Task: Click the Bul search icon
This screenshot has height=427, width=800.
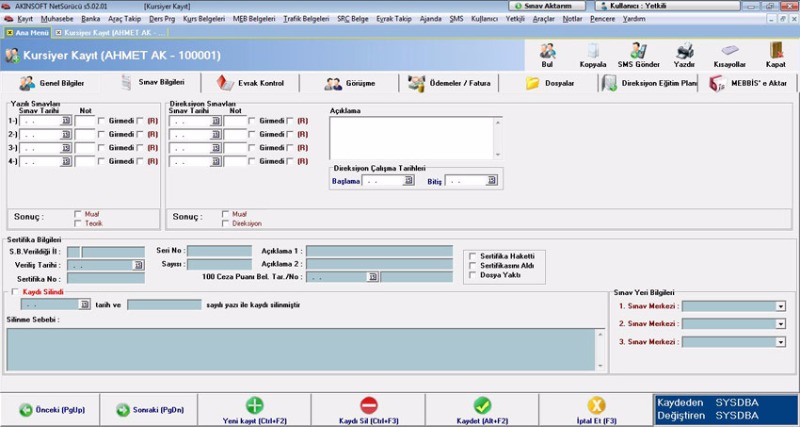Action: (x=547, y=51)
